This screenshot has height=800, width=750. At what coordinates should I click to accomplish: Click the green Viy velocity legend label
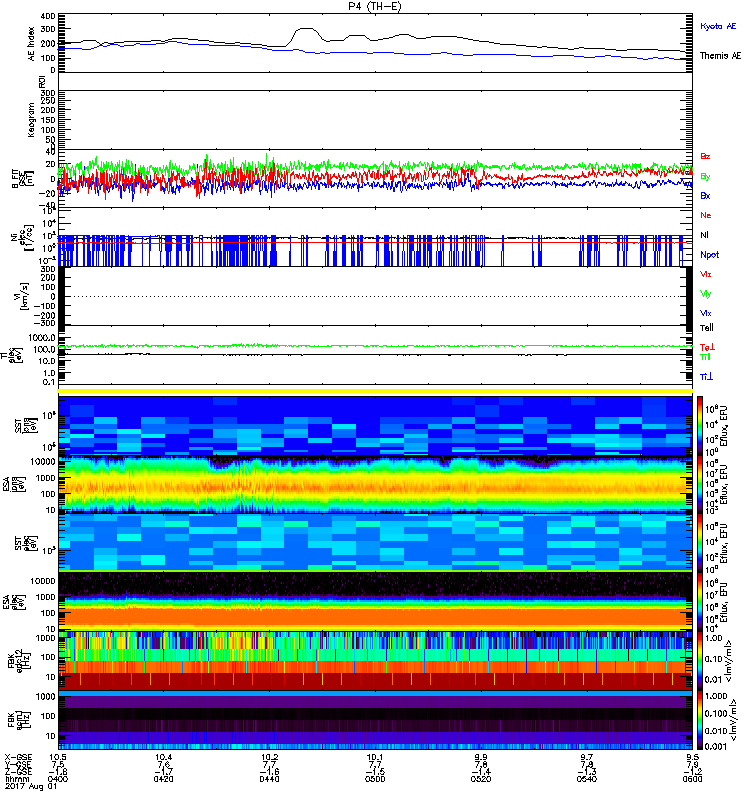point(706,294)
